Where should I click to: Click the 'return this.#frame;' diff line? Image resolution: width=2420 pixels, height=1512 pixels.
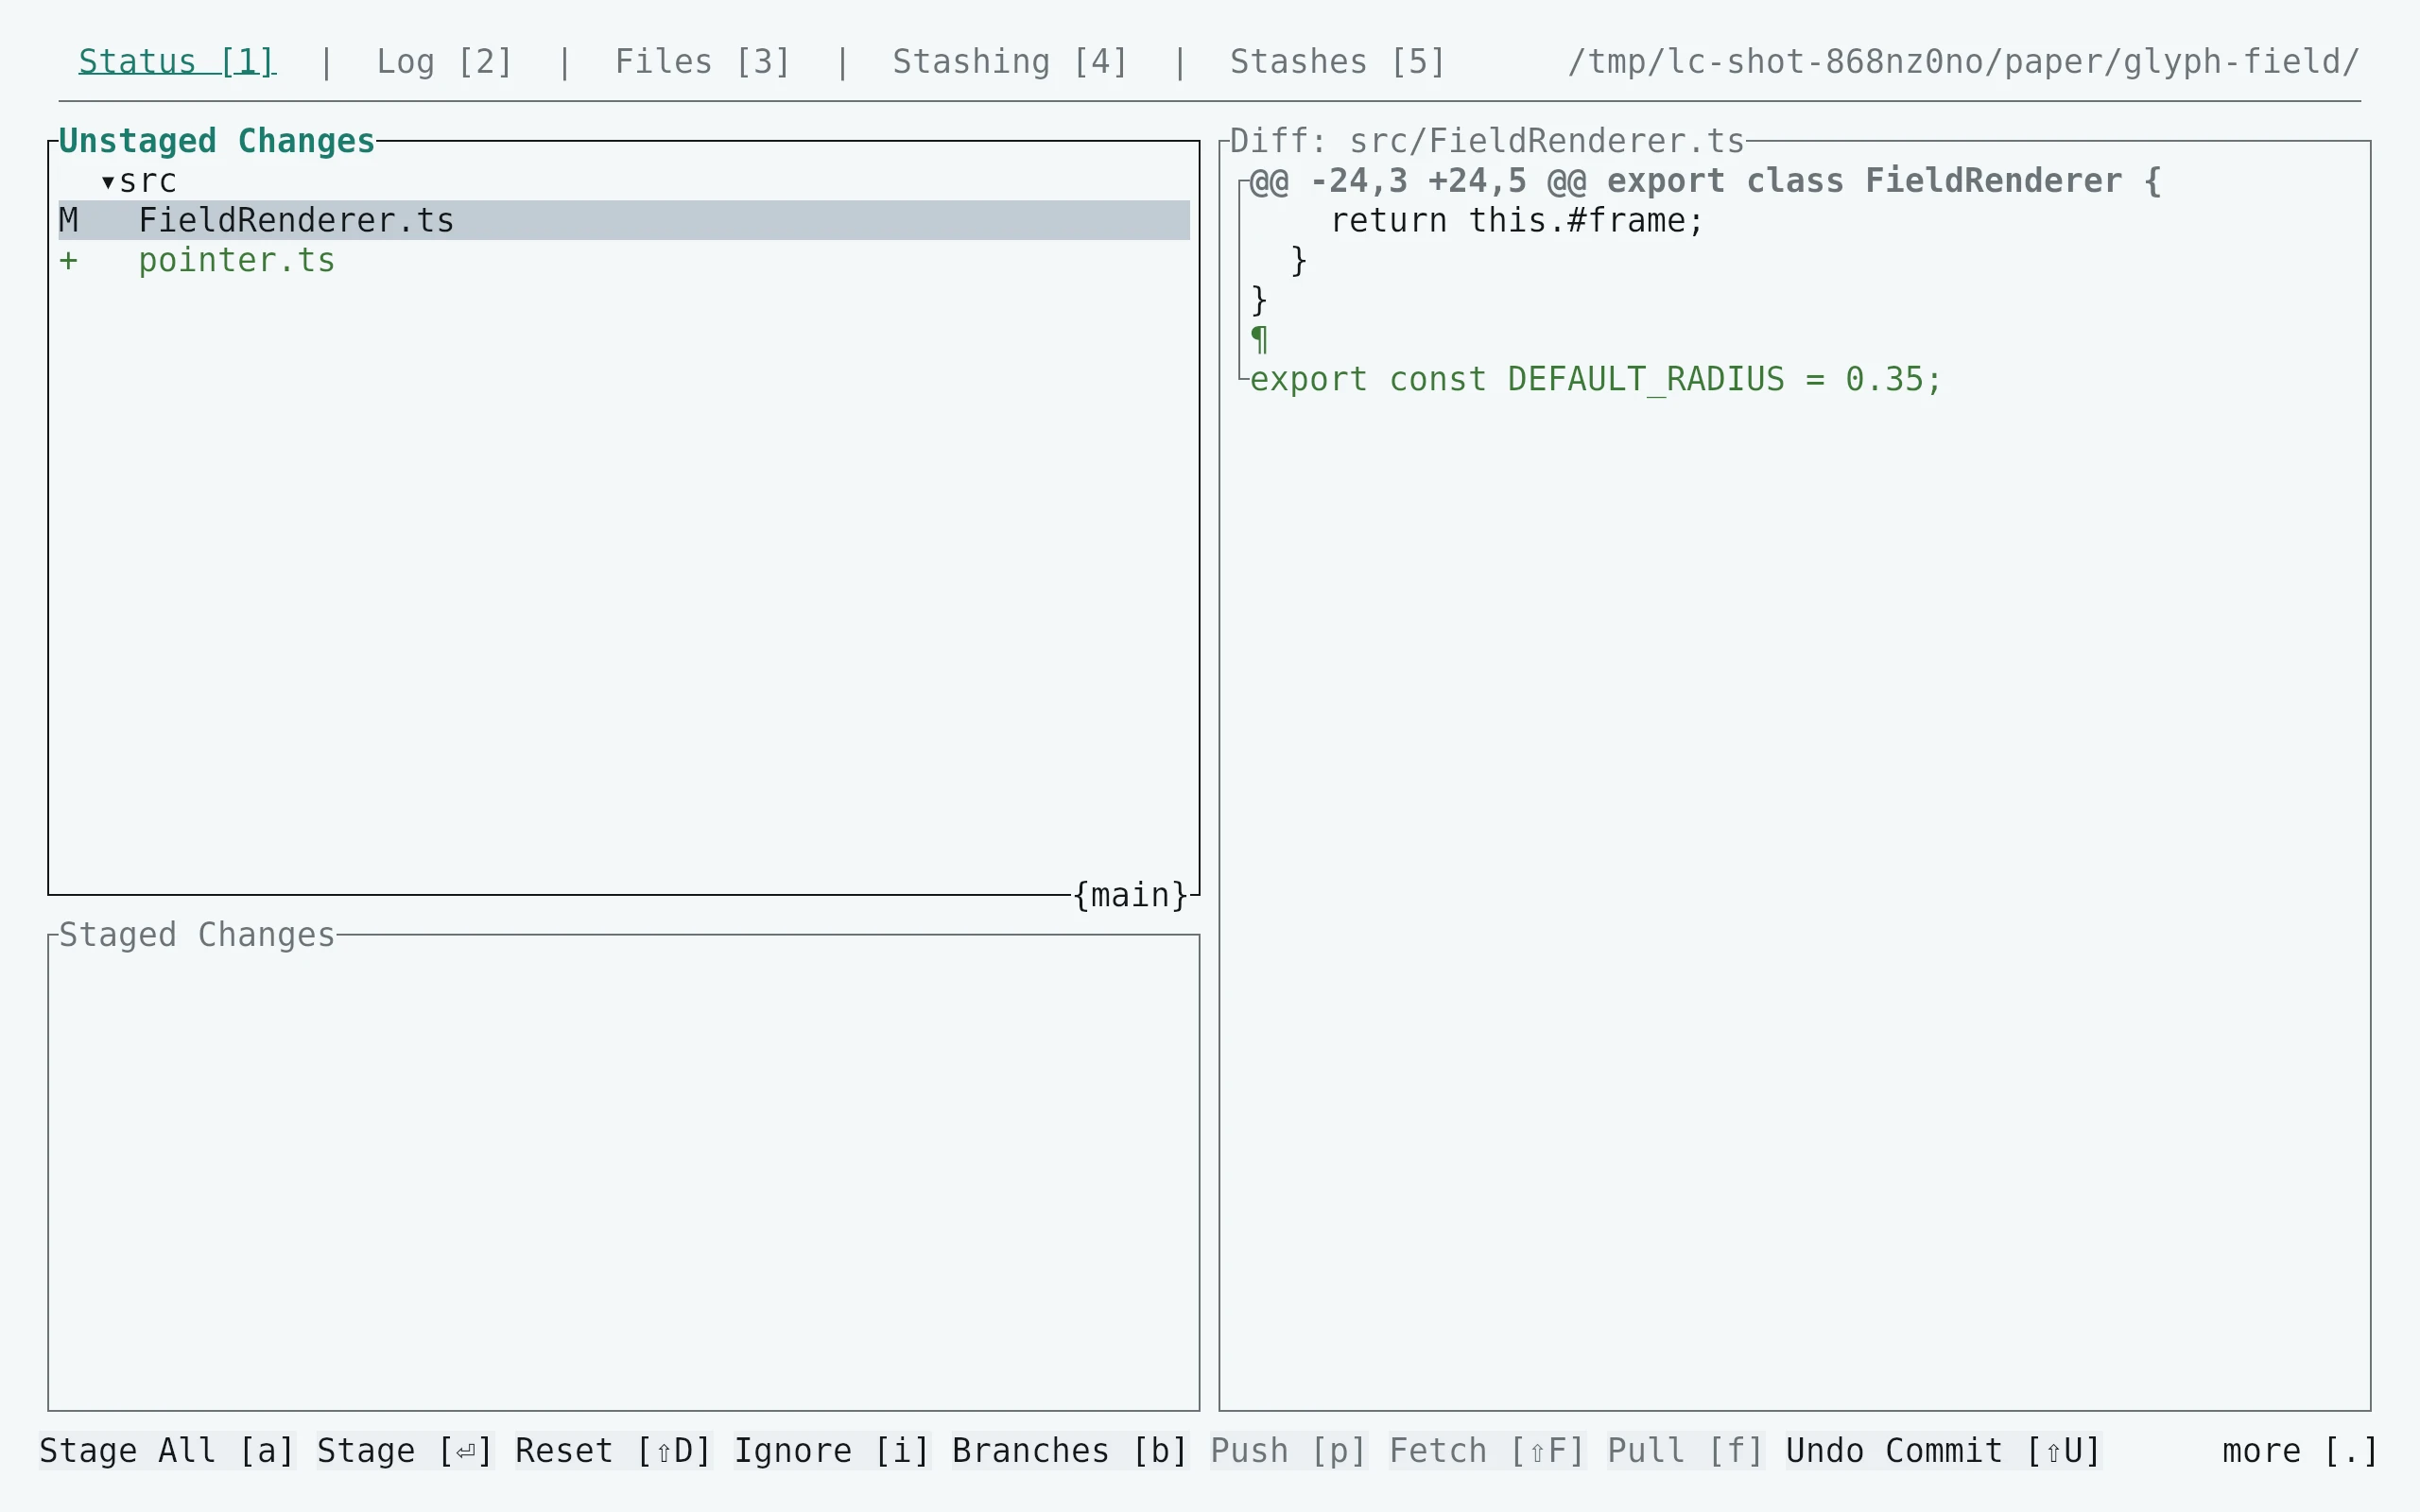click(x=1516, y=220)
